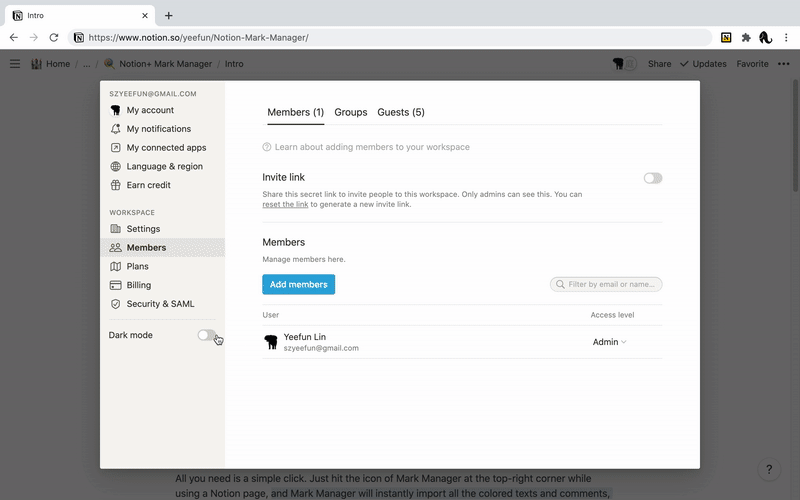Image resolution: width=800 pixels, height=500 pixels.
Task: Click the Filter by email or name field
Action: (x=606, y=284)
